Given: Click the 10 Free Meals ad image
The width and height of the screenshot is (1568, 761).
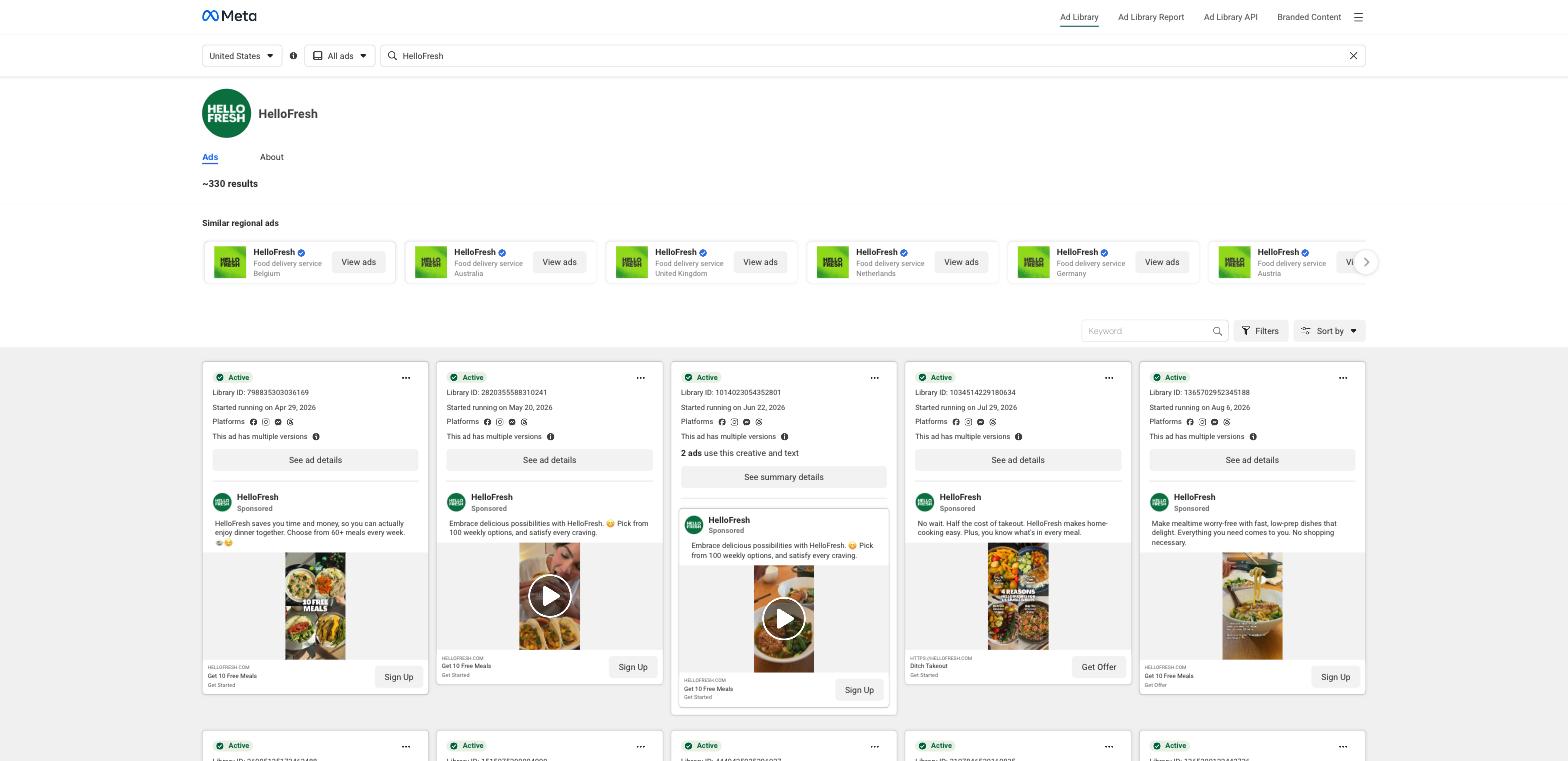Looking at the screenshot, I should (315, 606).
